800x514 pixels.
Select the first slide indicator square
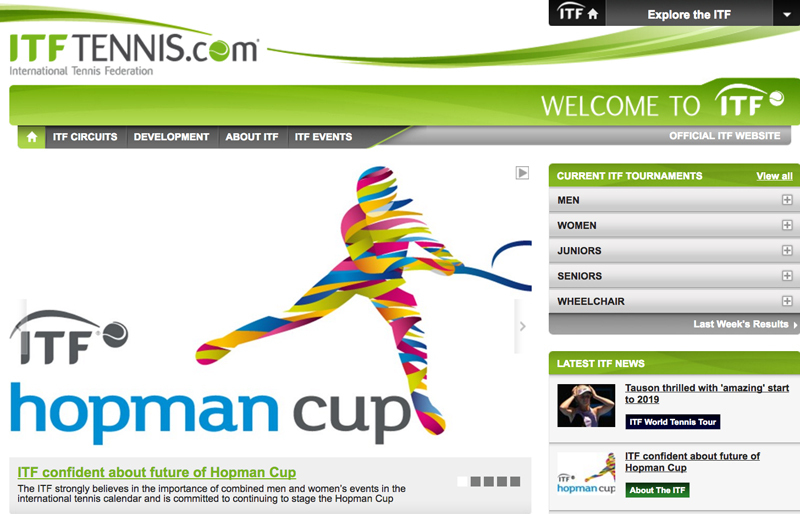tap(462, 481)
